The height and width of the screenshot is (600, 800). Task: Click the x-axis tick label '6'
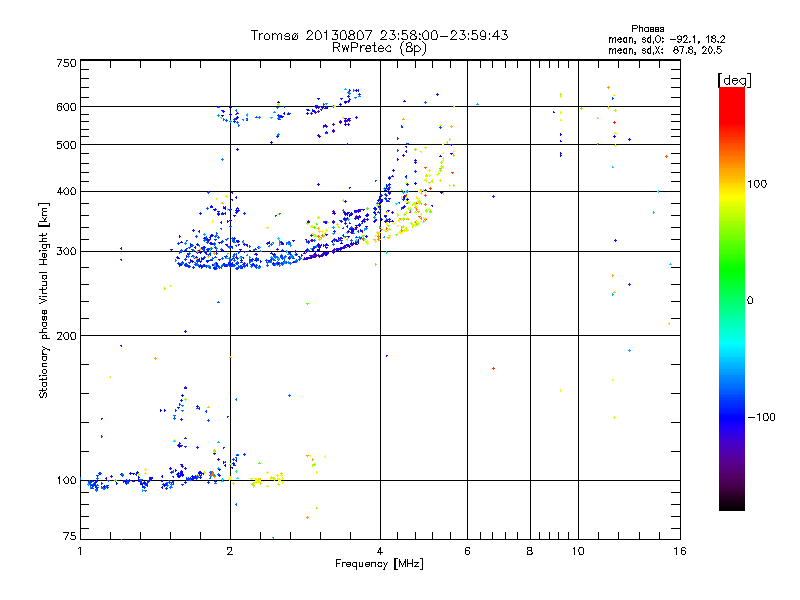pyautogui.click(x=467, y=551)
